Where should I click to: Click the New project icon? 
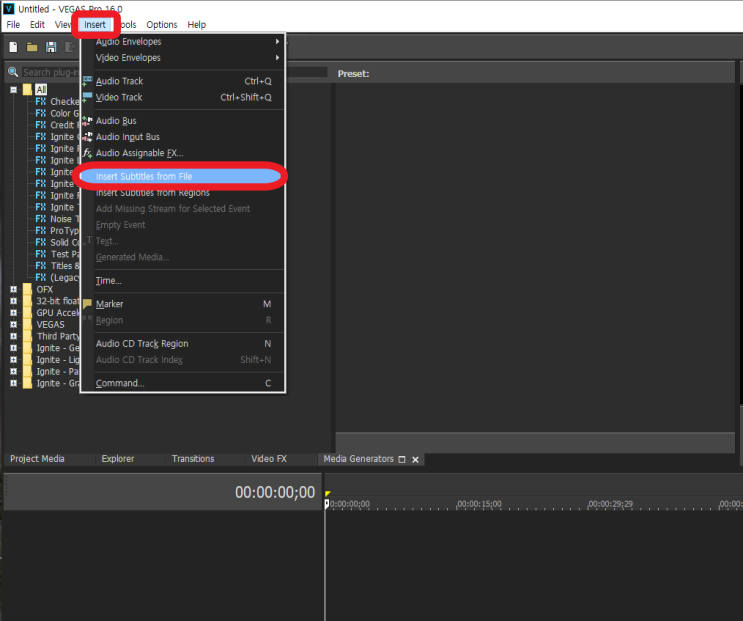[13, 47]
